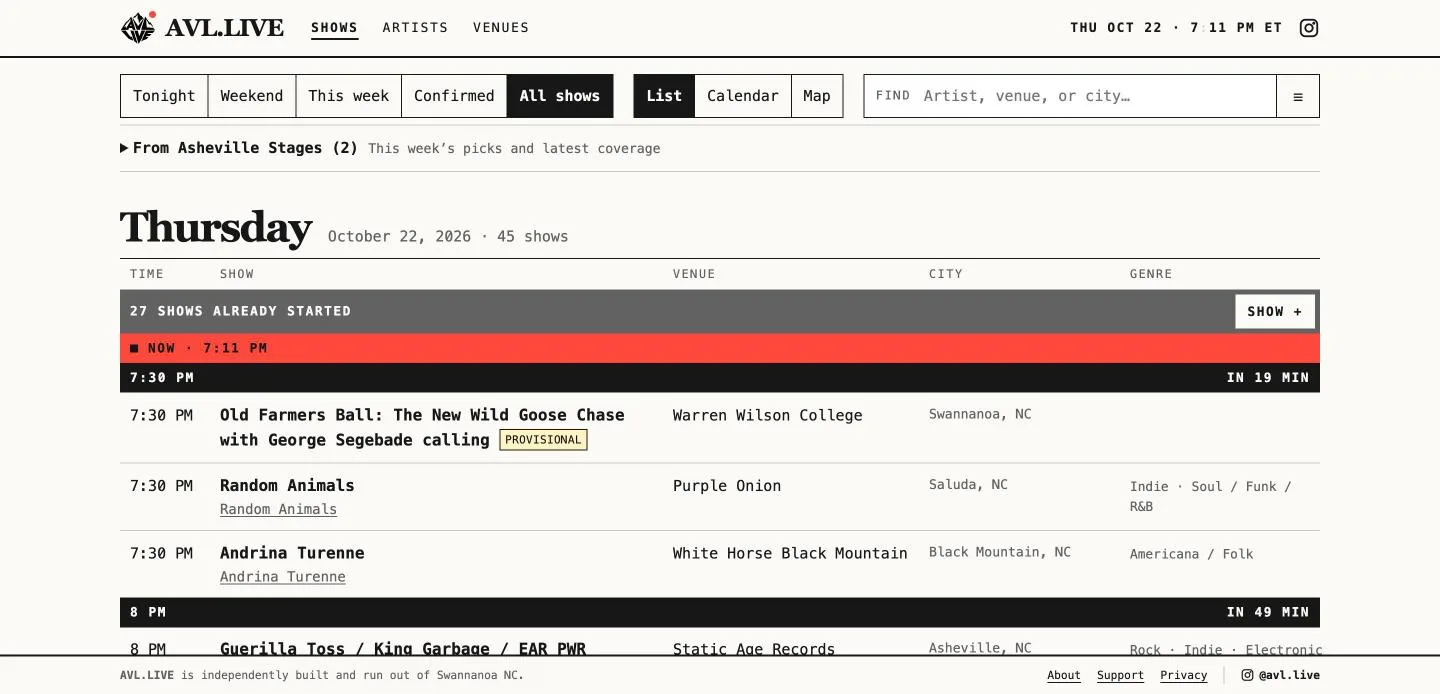Image resolution: width=1440 pixels, height=694 pixels.
Task: Select the All shows filter
Action: click(560, 96)
